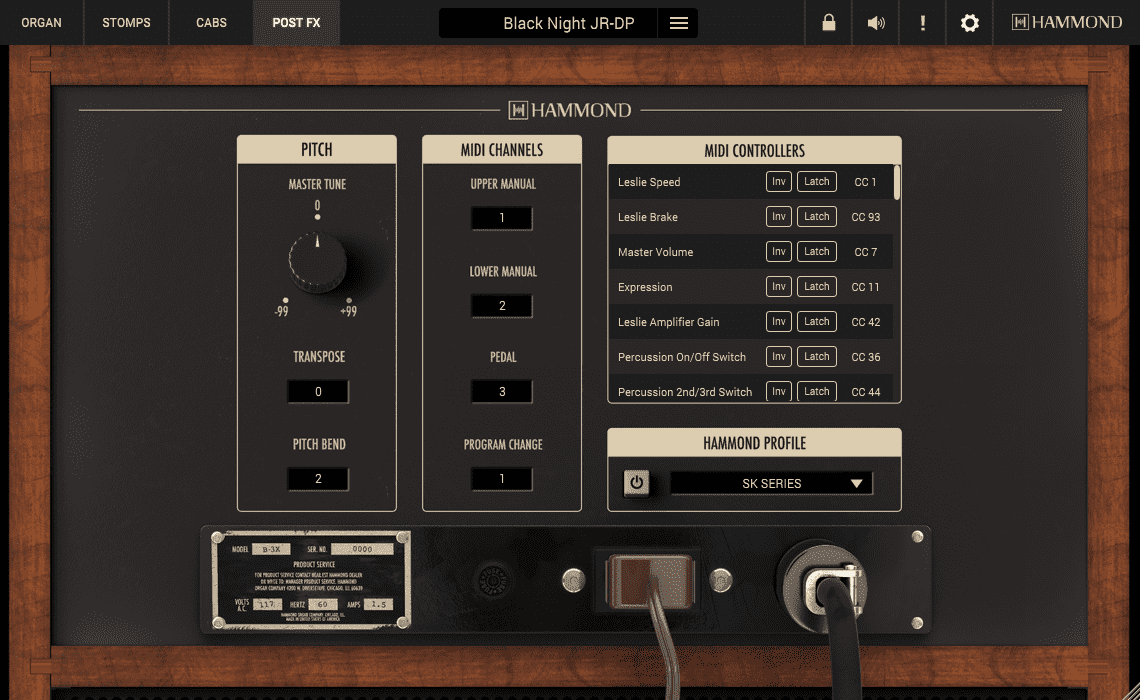Toggle Inv for Master Volume

coord(779,252)
